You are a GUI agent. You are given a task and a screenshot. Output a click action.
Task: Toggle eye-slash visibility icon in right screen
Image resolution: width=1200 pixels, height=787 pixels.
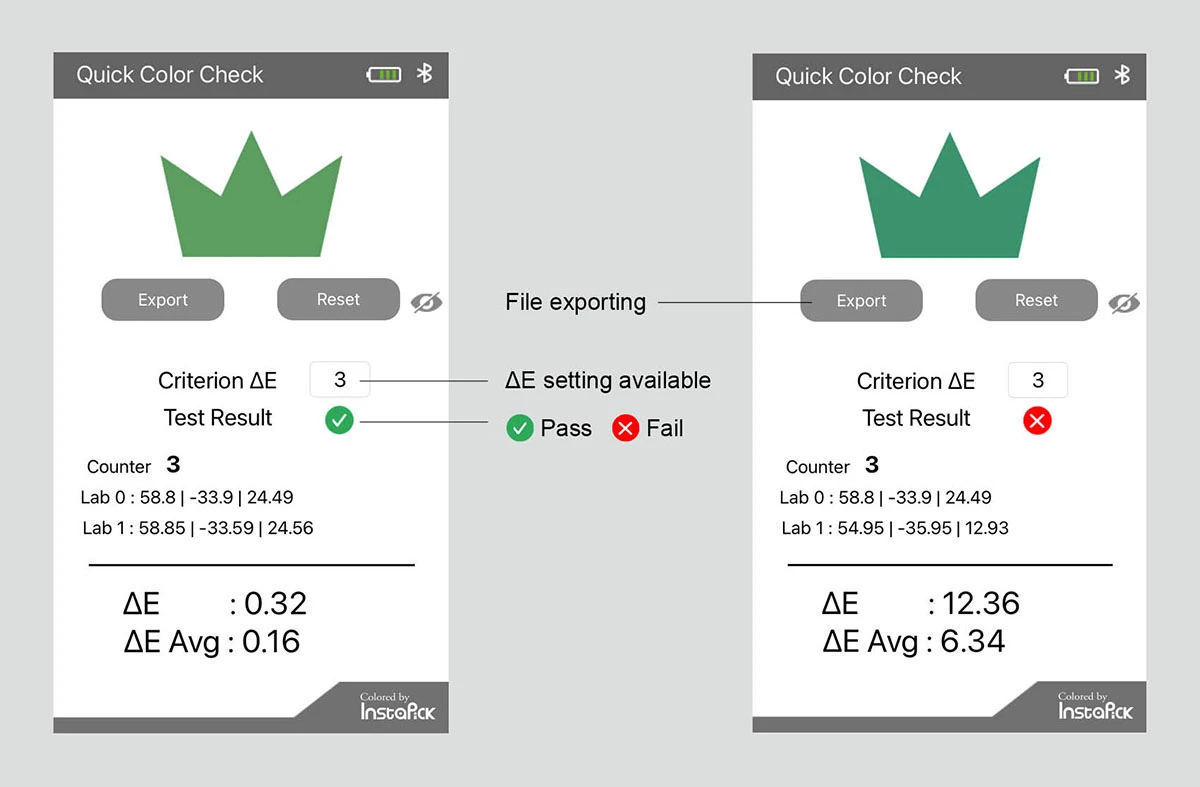[1124, 303]
